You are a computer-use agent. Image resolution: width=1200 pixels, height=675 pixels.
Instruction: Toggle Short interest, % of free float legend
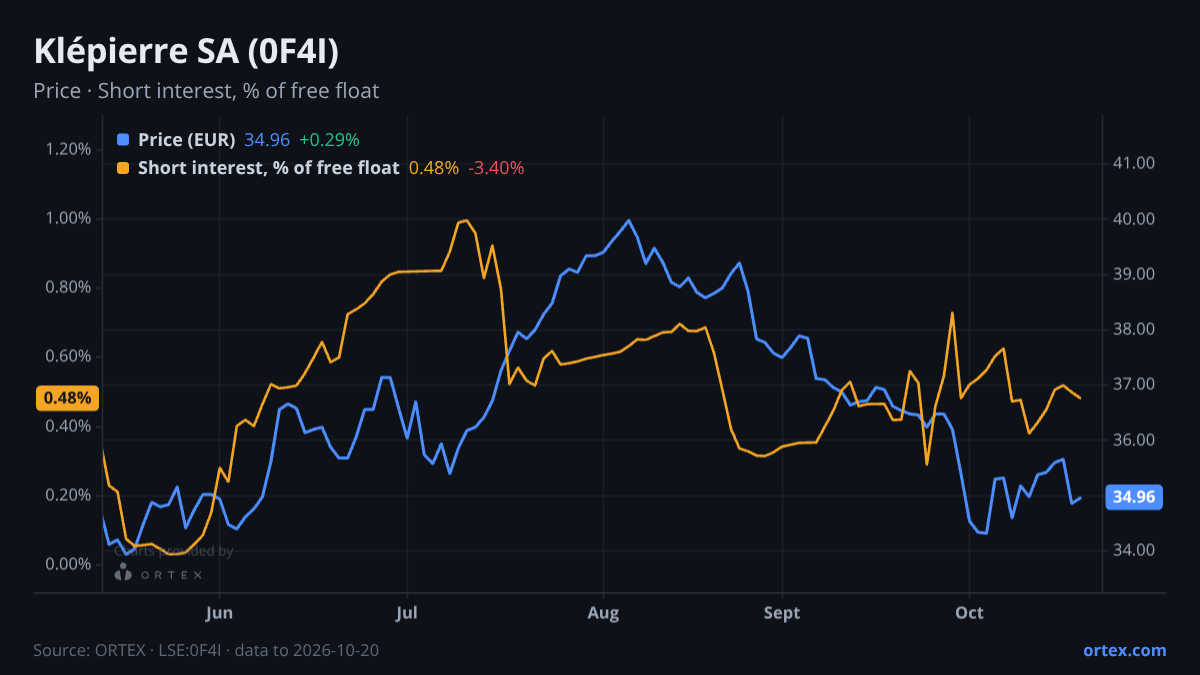[268, 168]
